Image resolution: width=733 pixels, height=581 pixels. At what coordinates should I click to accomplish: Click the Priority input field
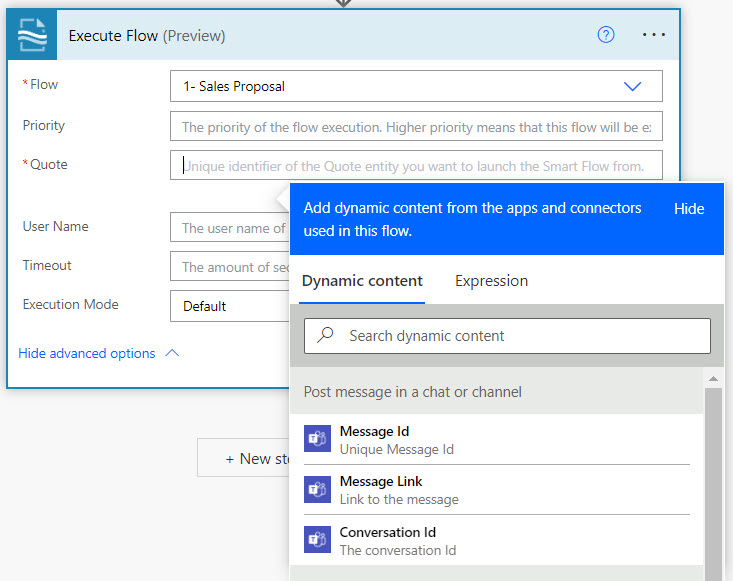[x=416, y=126]
